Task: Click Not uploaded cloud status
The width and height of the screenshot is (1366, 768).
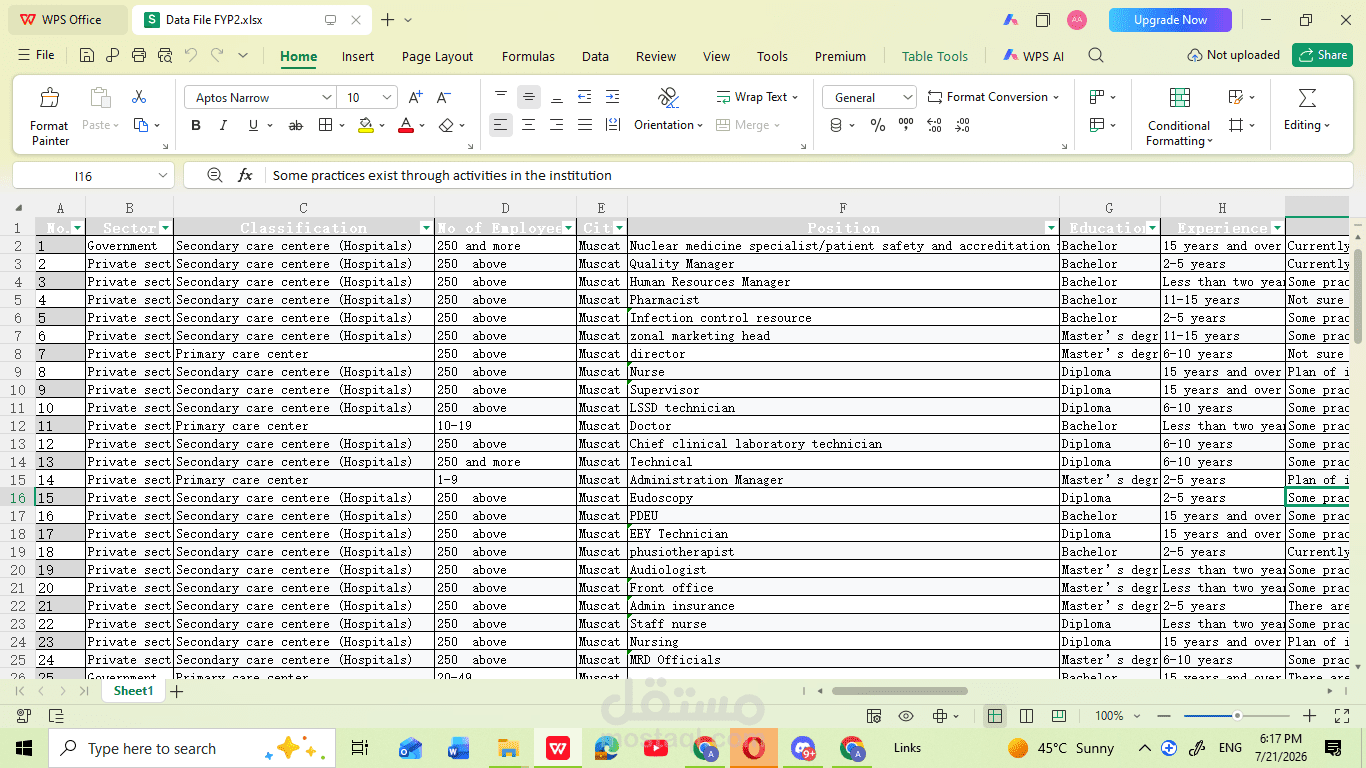Action: pos(1233,55)
